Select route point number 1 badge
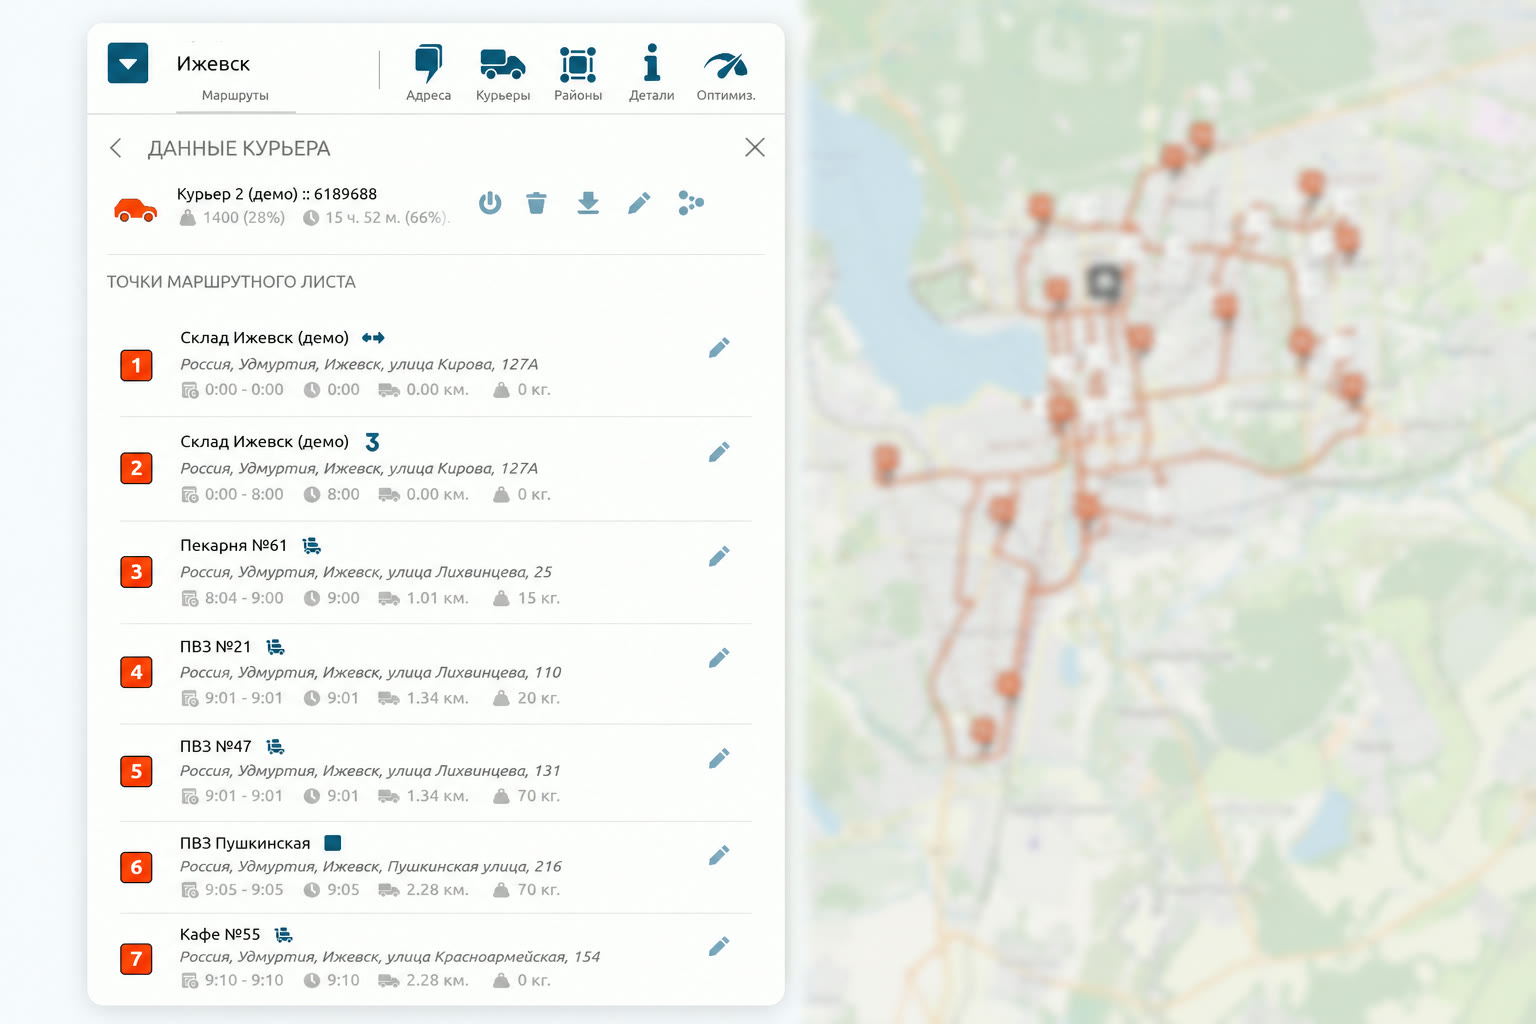1536x1024 pixels. pyautogui.click(x=137, y=365)
